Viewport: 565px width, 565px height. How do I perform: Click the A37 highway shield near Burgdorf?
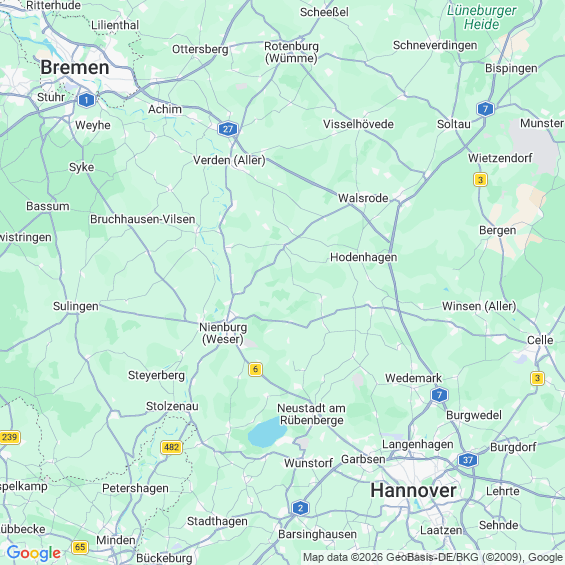tap(468, 460)
